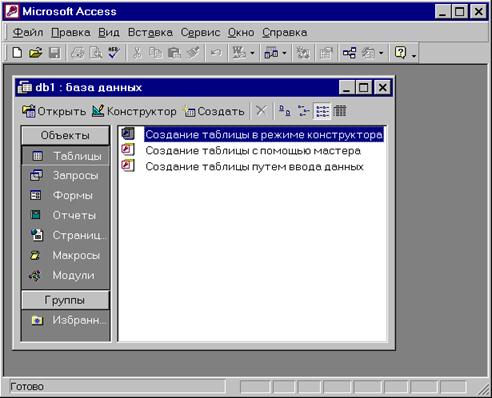492x398 pixels.
Task: Switch to Large Icons view
Action: point(284,111)
